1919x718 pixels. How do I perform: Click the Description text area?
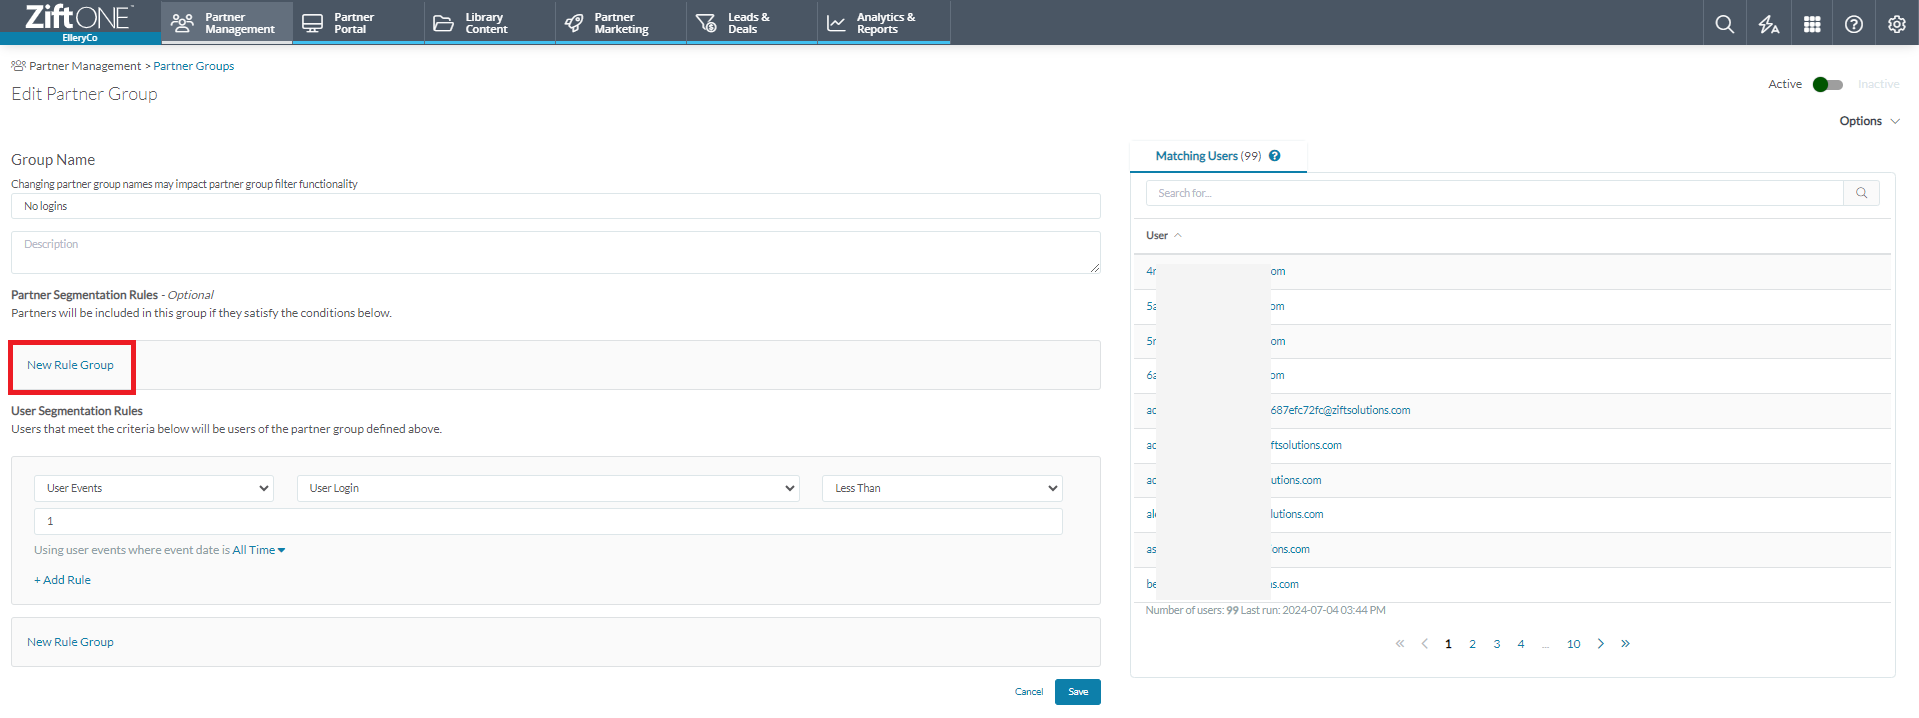point(556,252)
